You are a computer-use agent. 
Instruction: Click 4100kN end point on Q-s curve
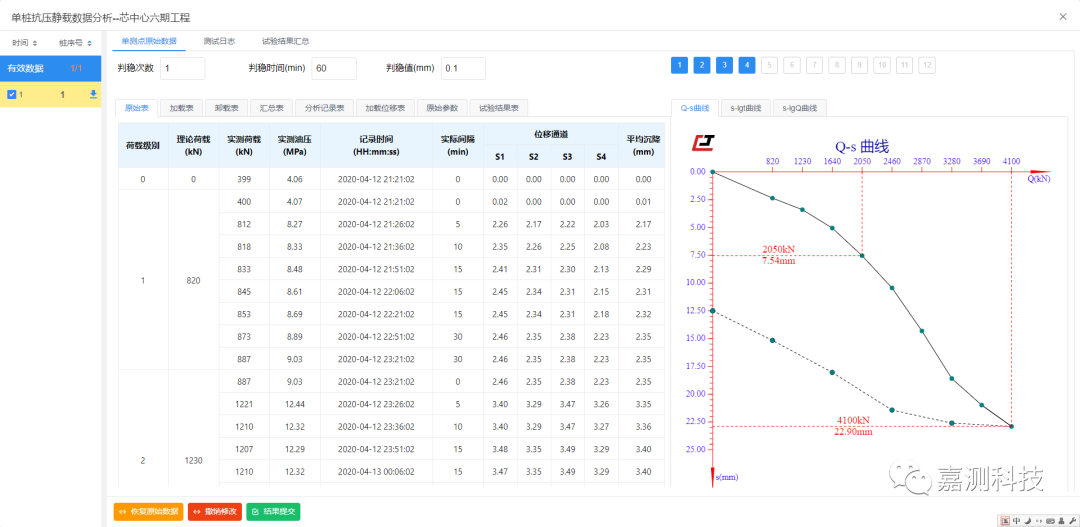[1011, 426]
